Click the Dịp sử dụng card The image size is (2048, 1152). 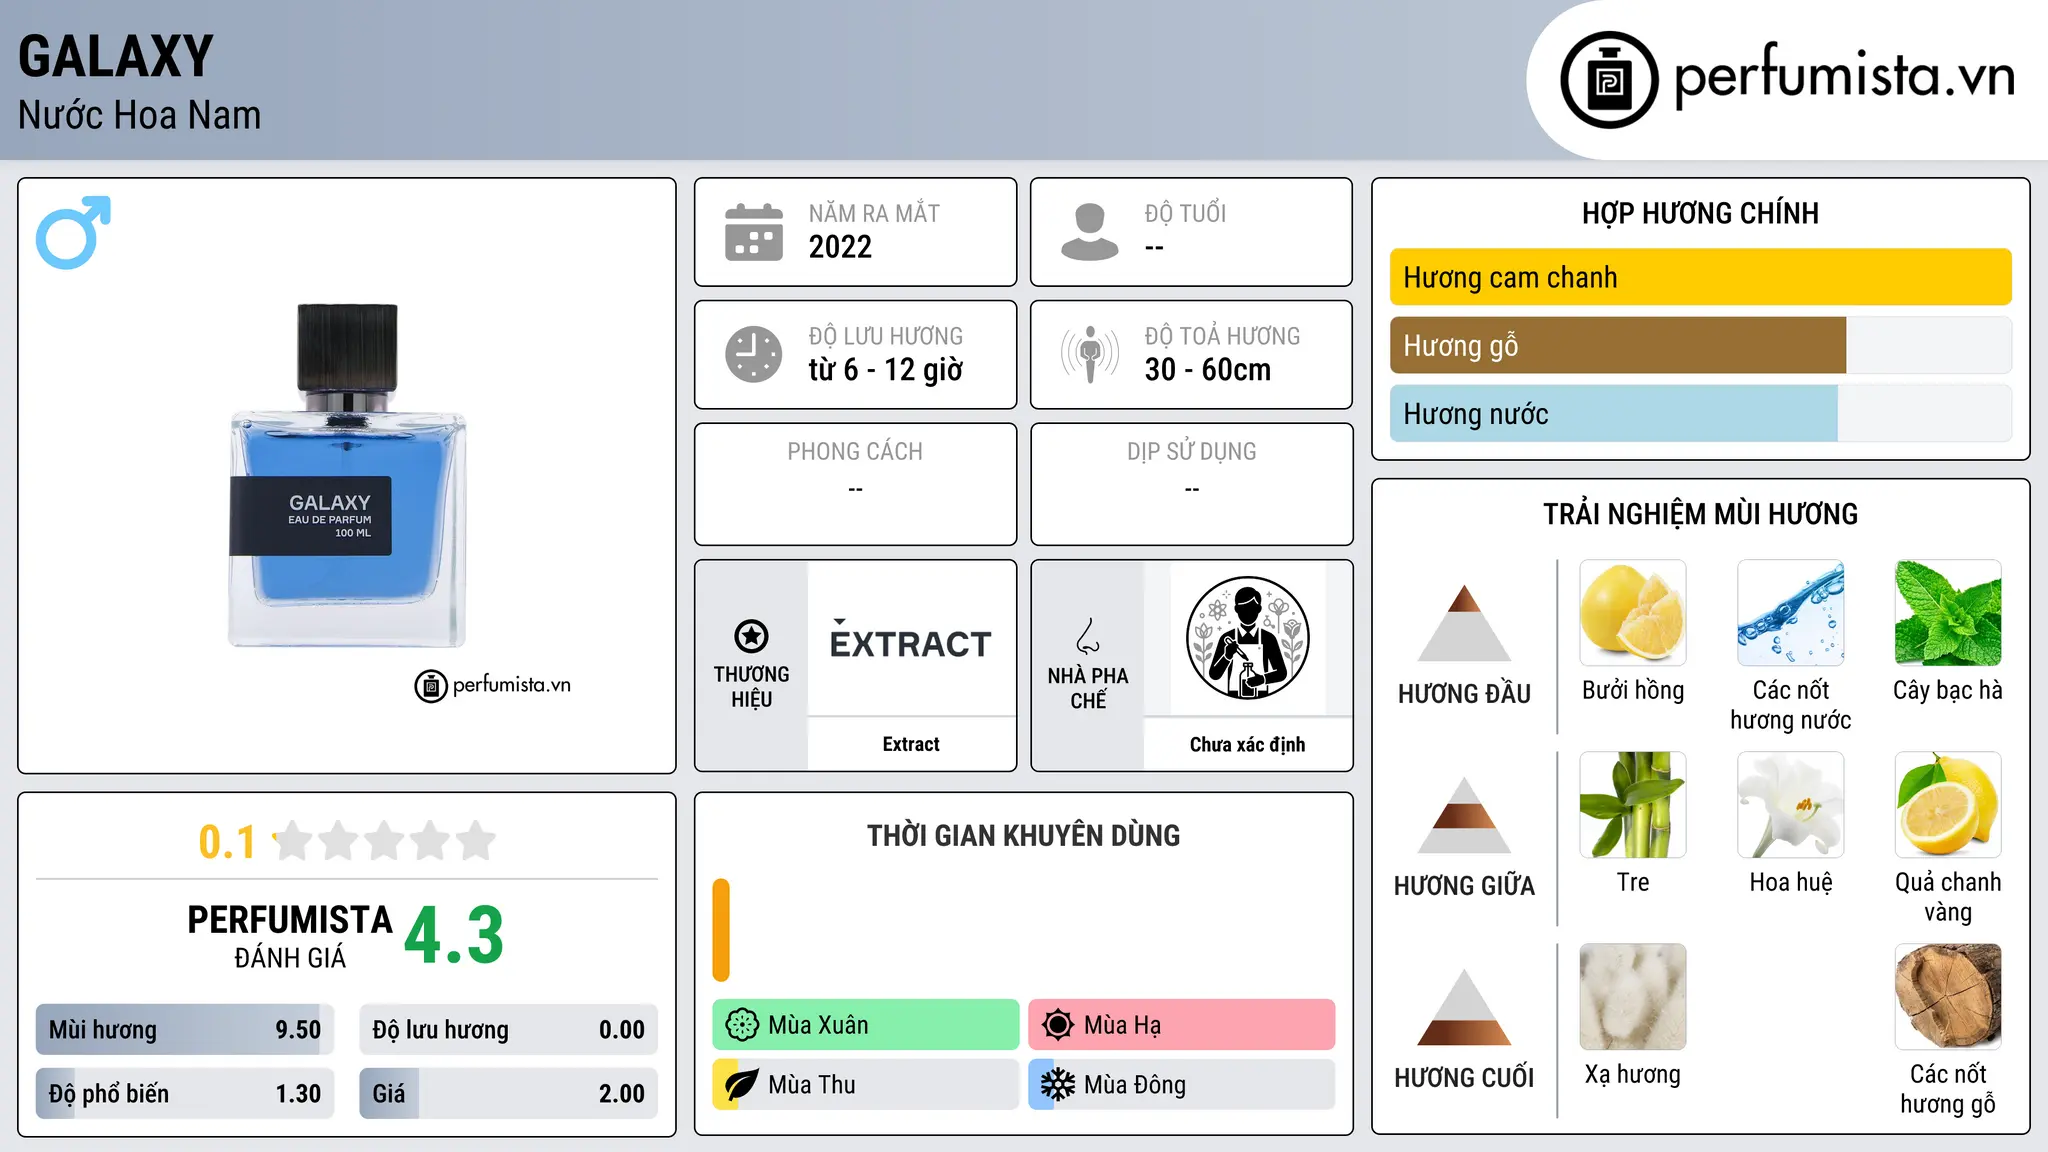click(x=1191, y=484)
